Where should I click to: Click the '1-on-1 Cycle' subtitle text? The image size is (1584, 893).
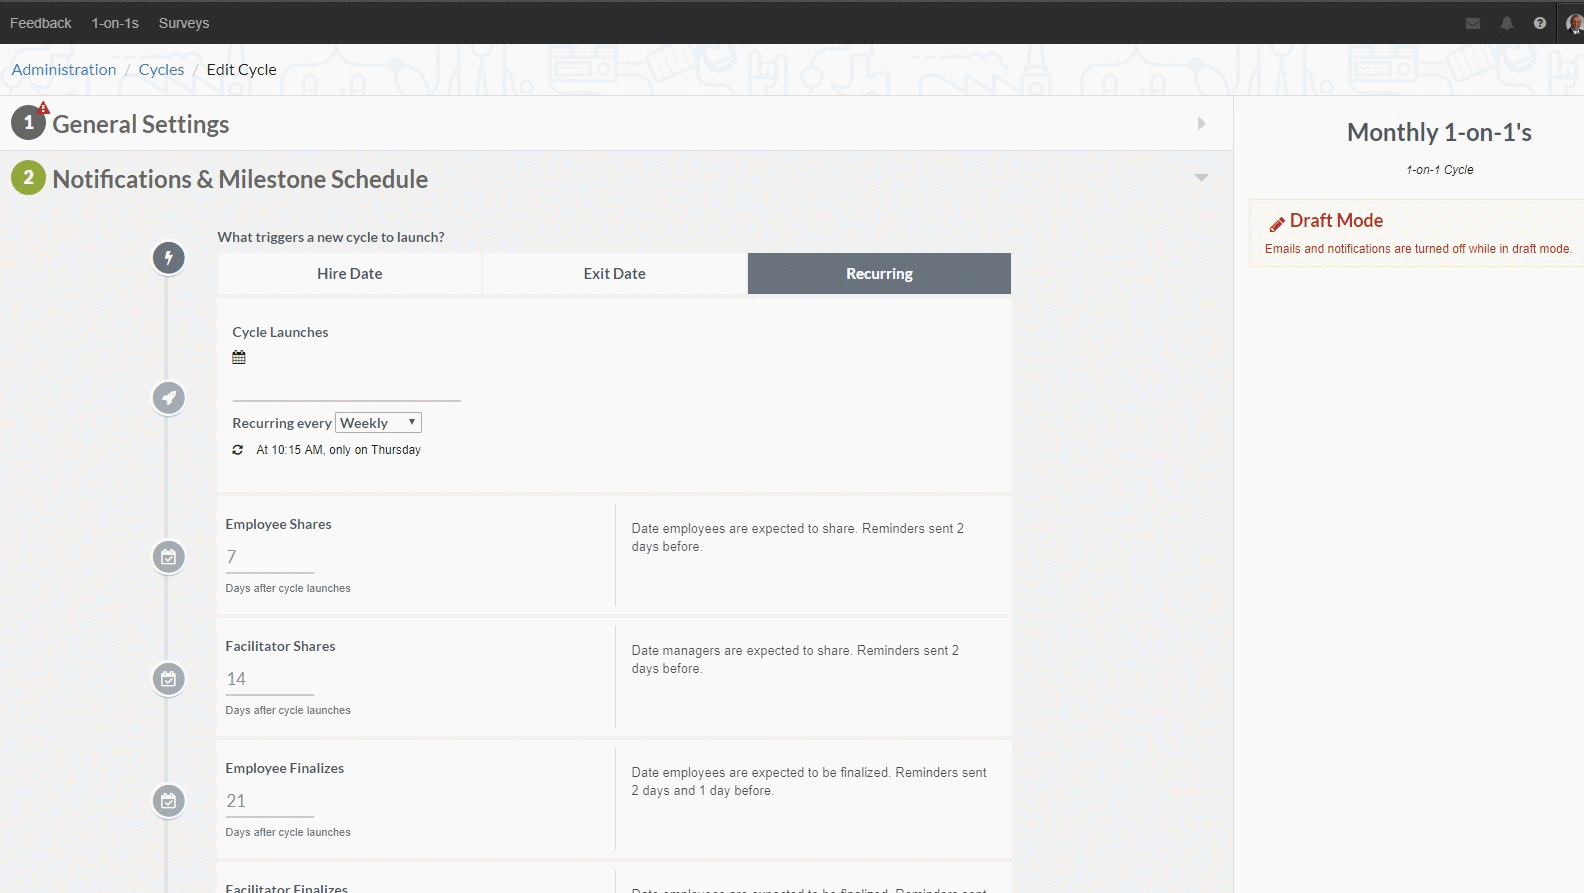click(1439, 170)
